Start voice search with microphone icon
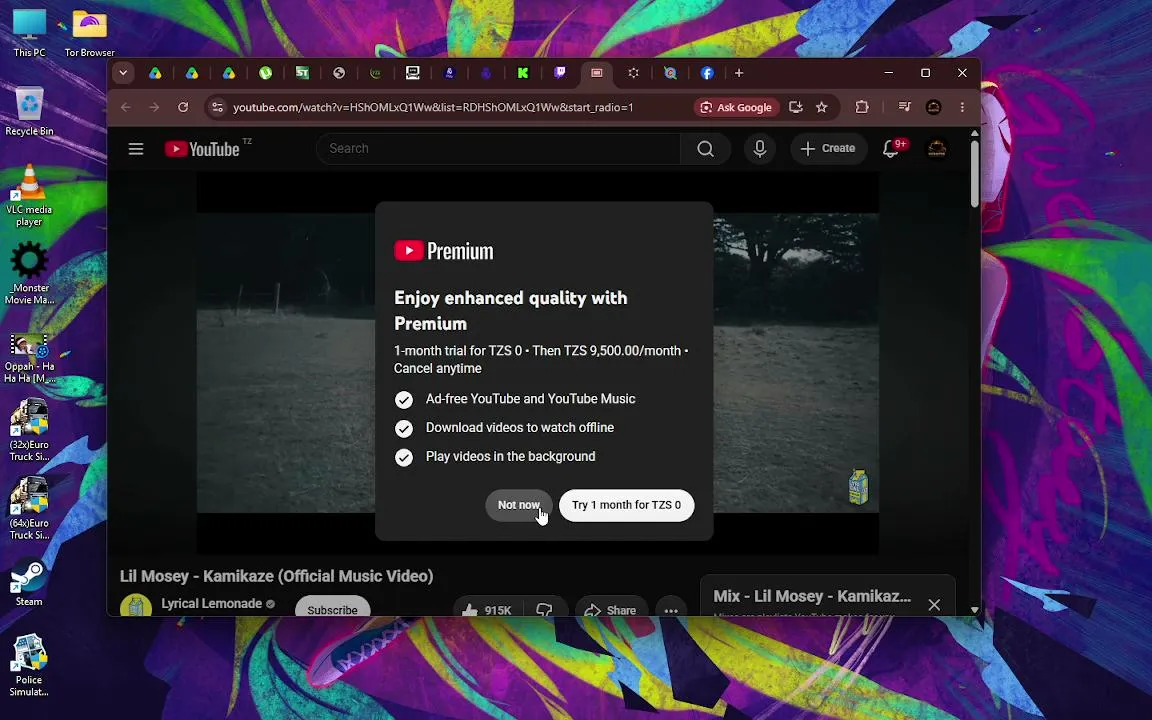This screenshot has height=720, width=1152. click(760, 149)
